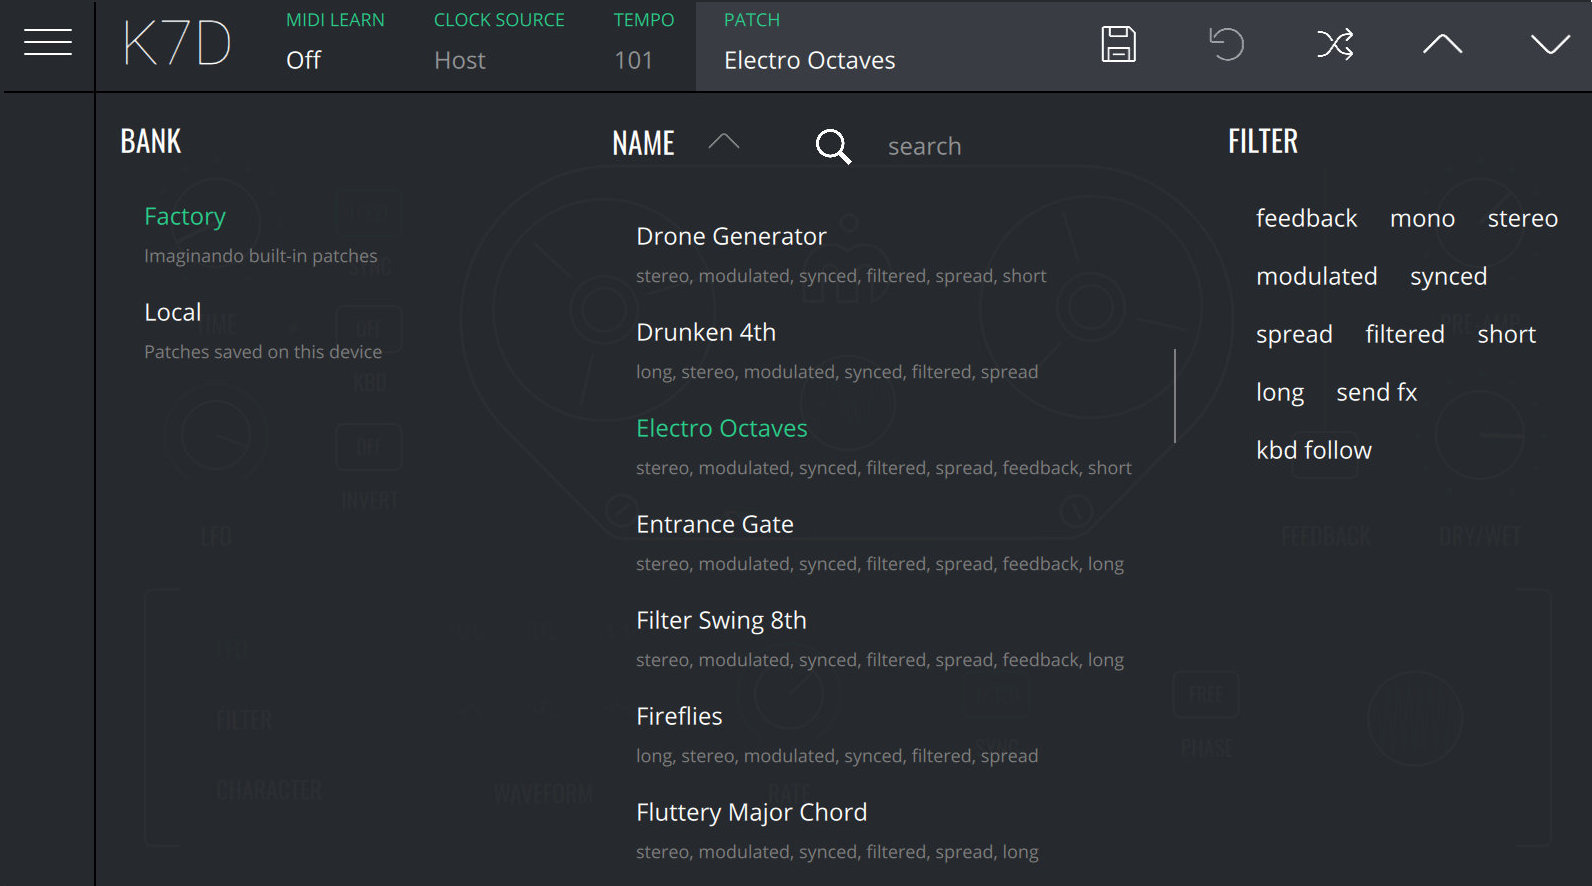Image resolution: width=1592 pixels, height=886 pixels.
Task: Go to next patch with down arrow
Action: 1550,44
